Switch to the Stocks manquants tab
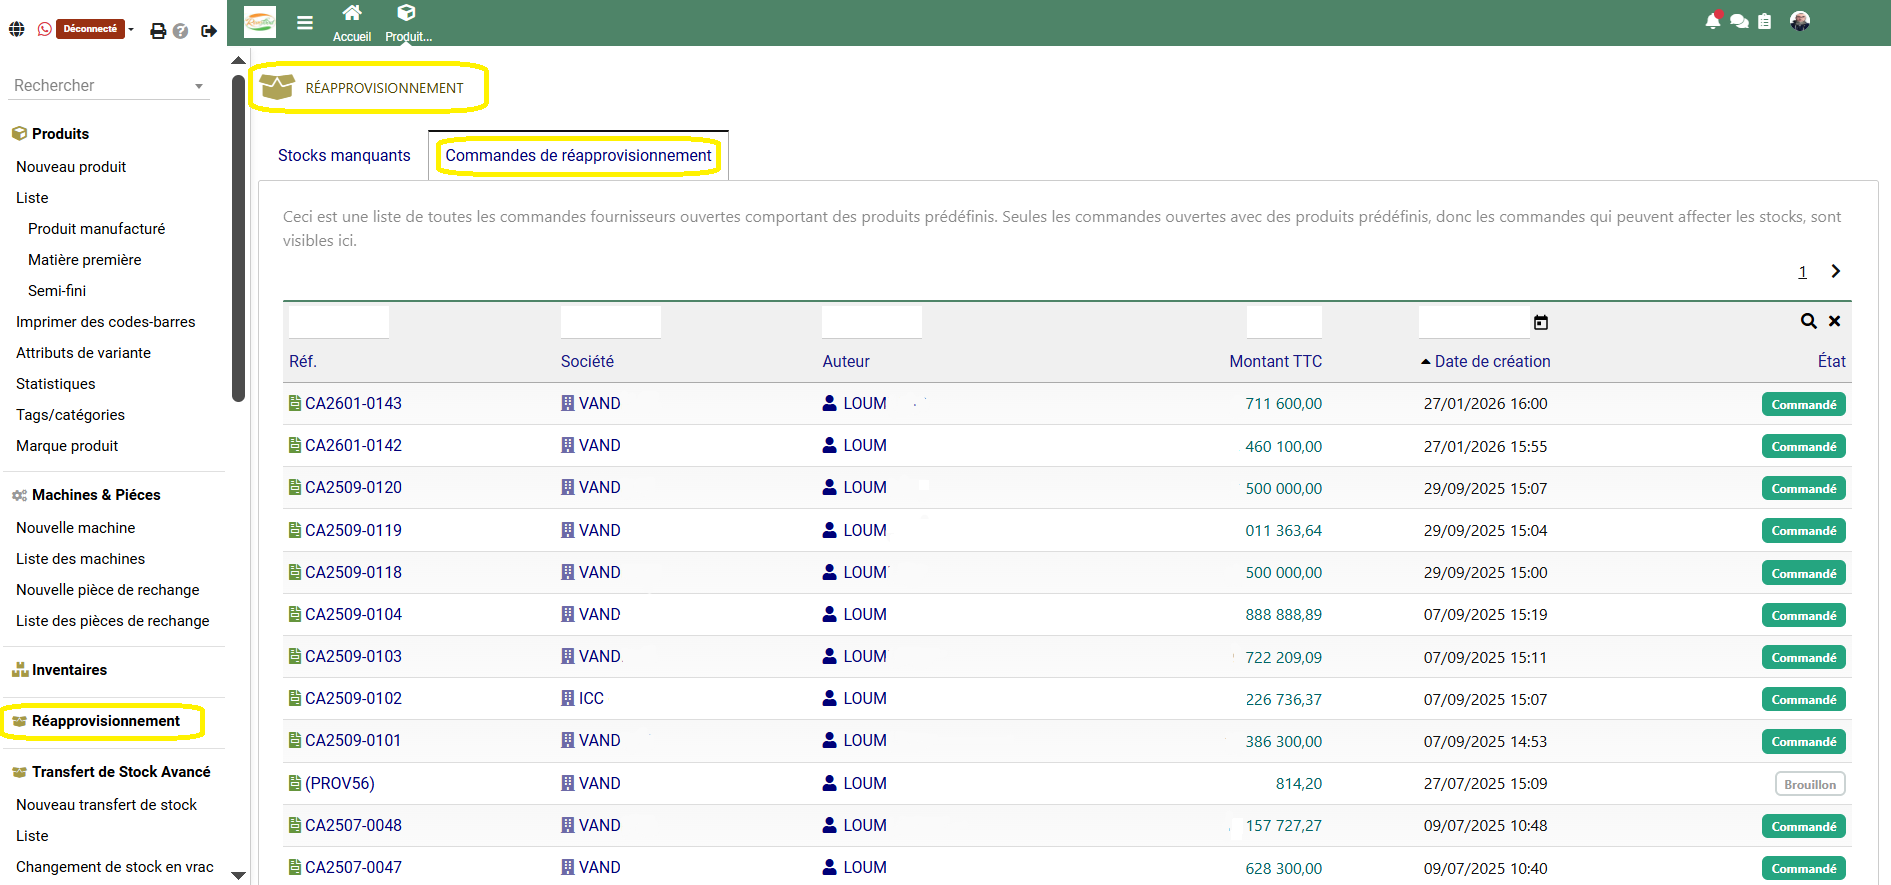Image resolution: width=1891 pixels, height=885 pixels. (x=344, y=156)
